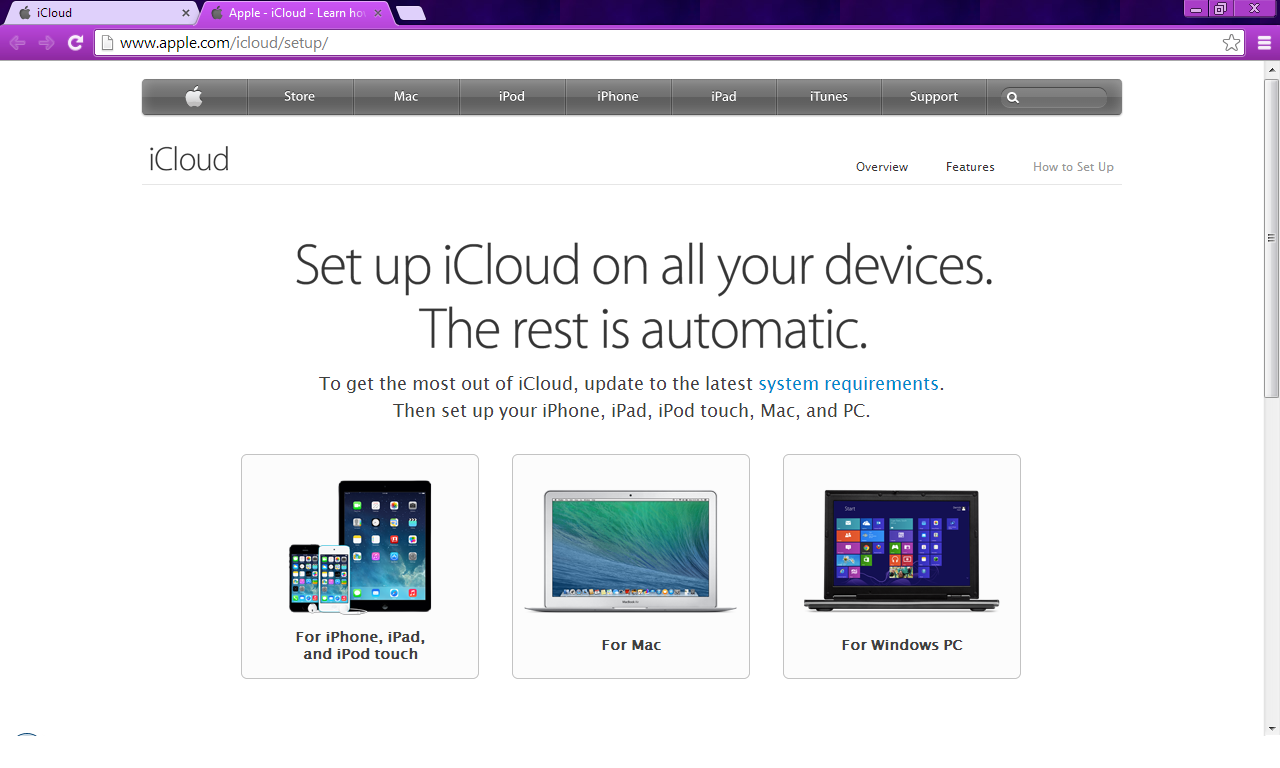This screenshot has width=1280, height=768.
Task: Click the scrollbar up arrow
Action: click(1272, 70)
